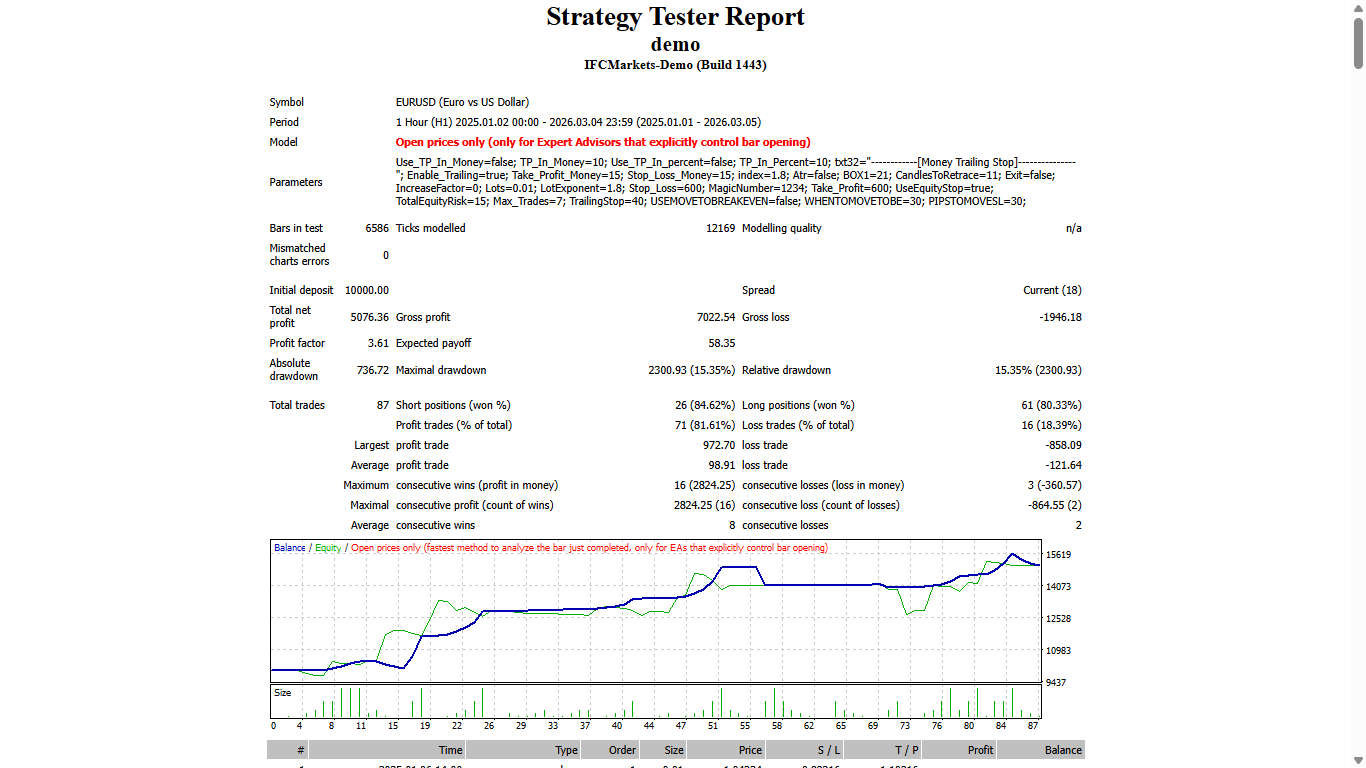Select the Strategy Tester Report title

tap(675, 17)
